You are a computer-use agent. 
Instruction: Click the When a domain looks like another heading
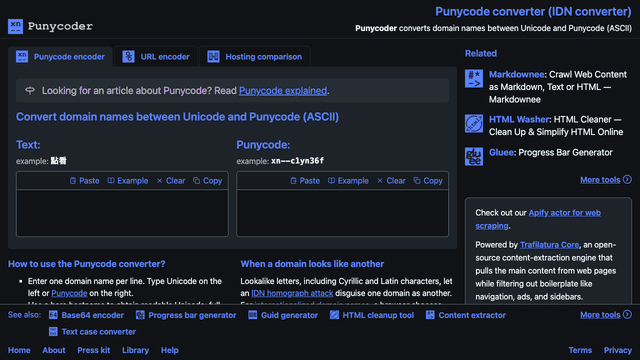point(312,264)
